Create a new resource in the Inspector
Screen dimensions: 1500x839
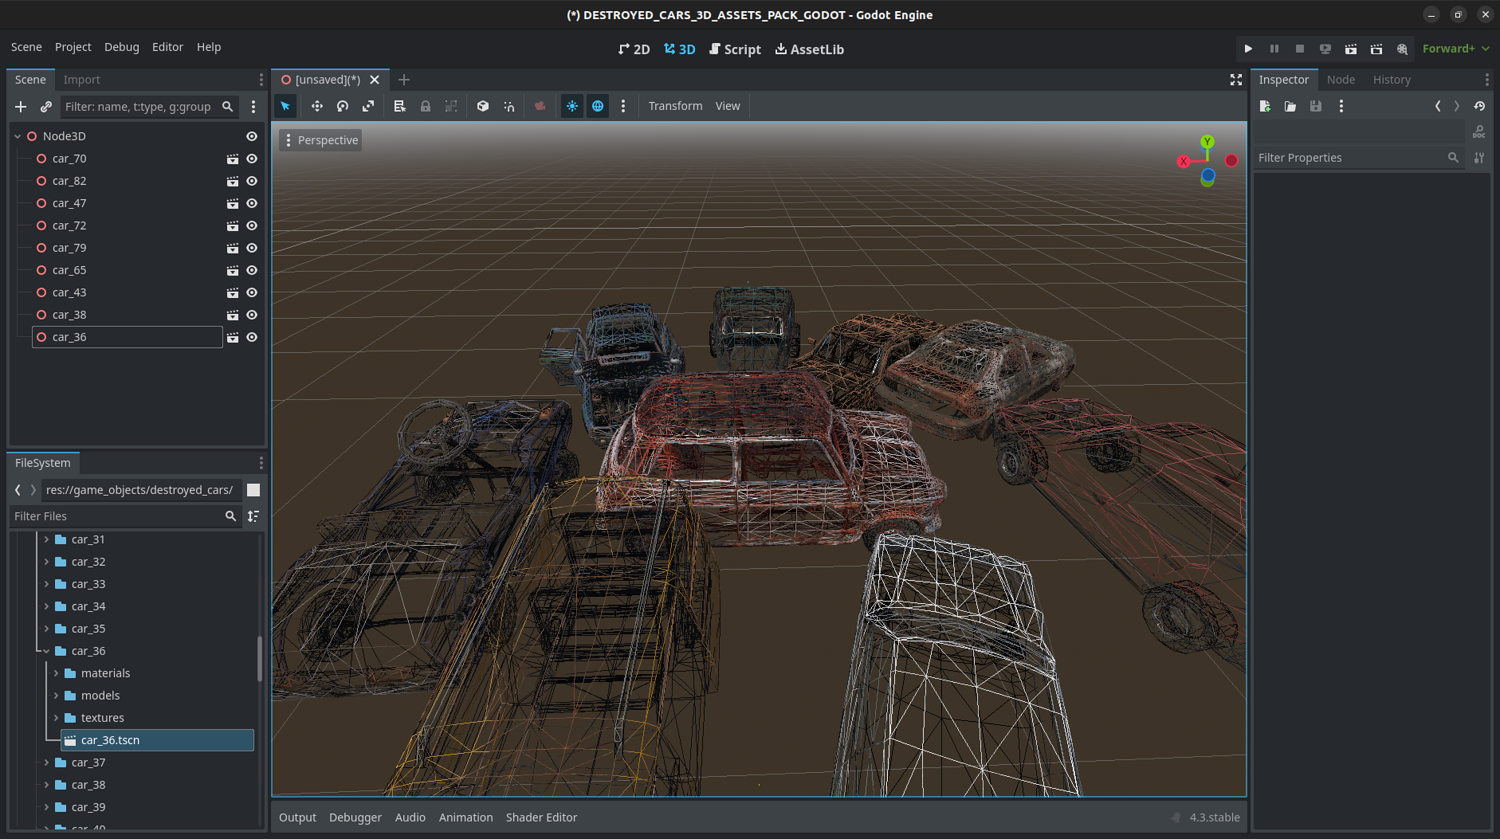click(x=1265, y=106)
